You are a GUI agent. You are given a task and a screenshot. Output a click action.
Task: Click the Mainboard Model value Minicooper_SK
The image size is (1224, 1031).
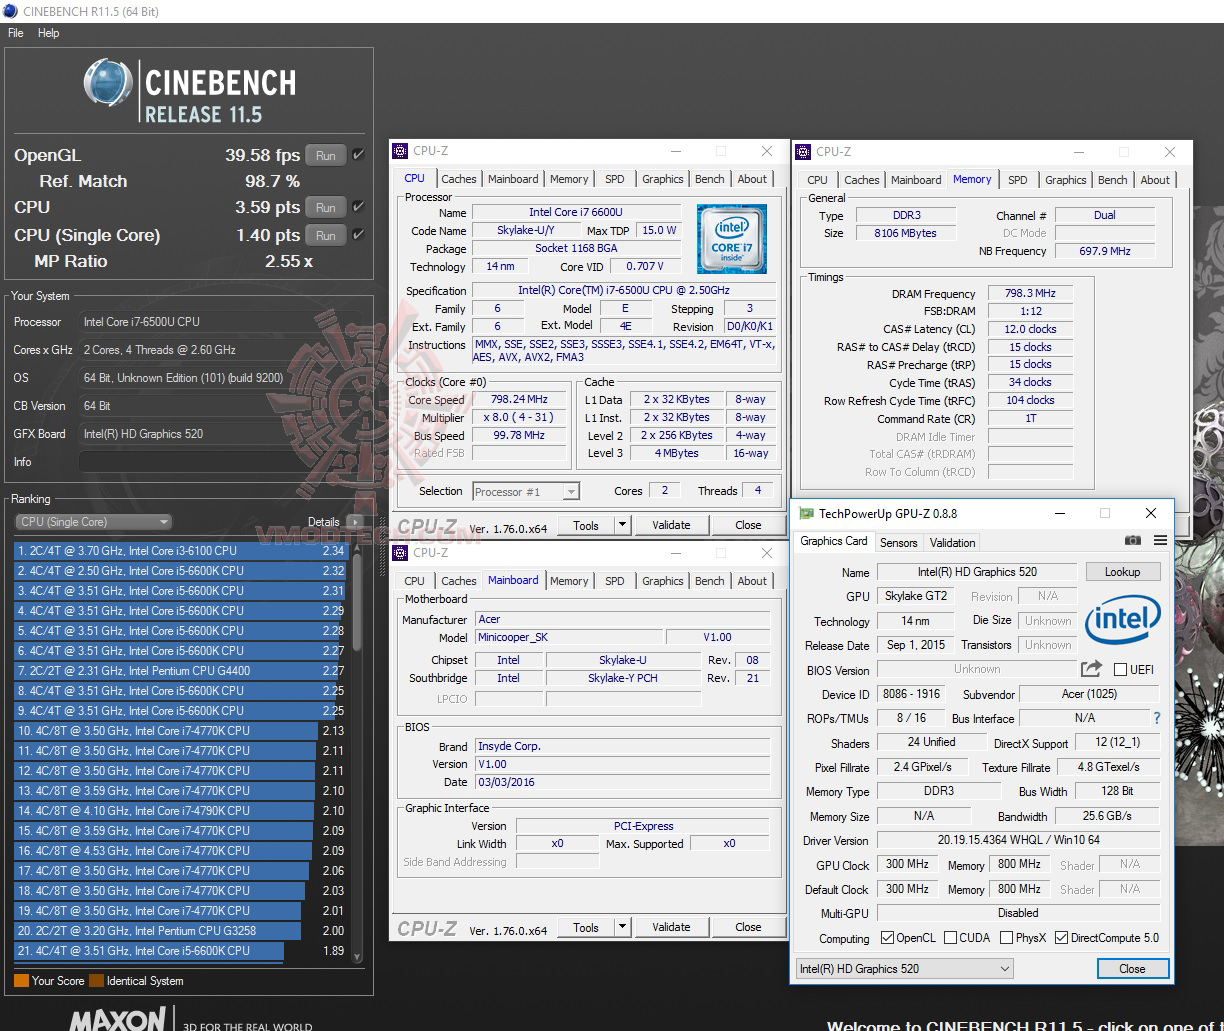pyautogui.click(x=568, y=637)
